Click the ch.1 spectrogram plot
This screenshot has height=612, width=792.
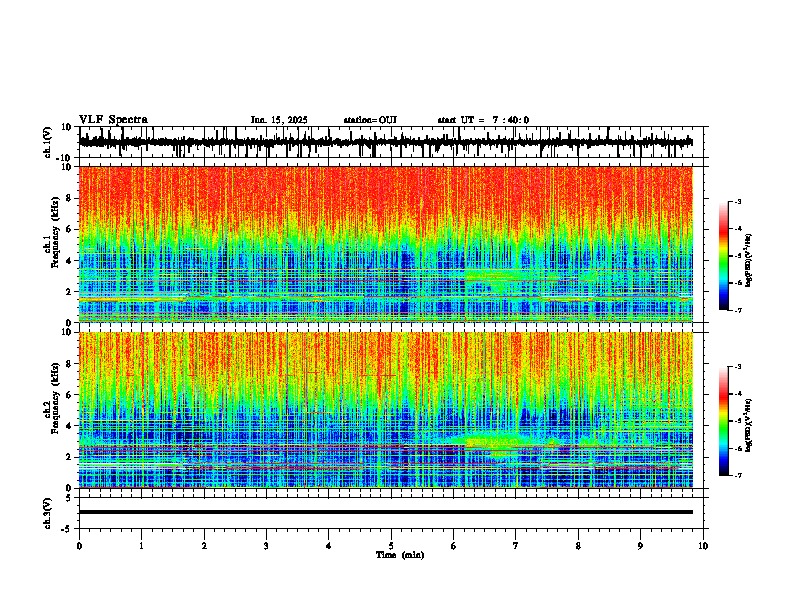(386, 244)
